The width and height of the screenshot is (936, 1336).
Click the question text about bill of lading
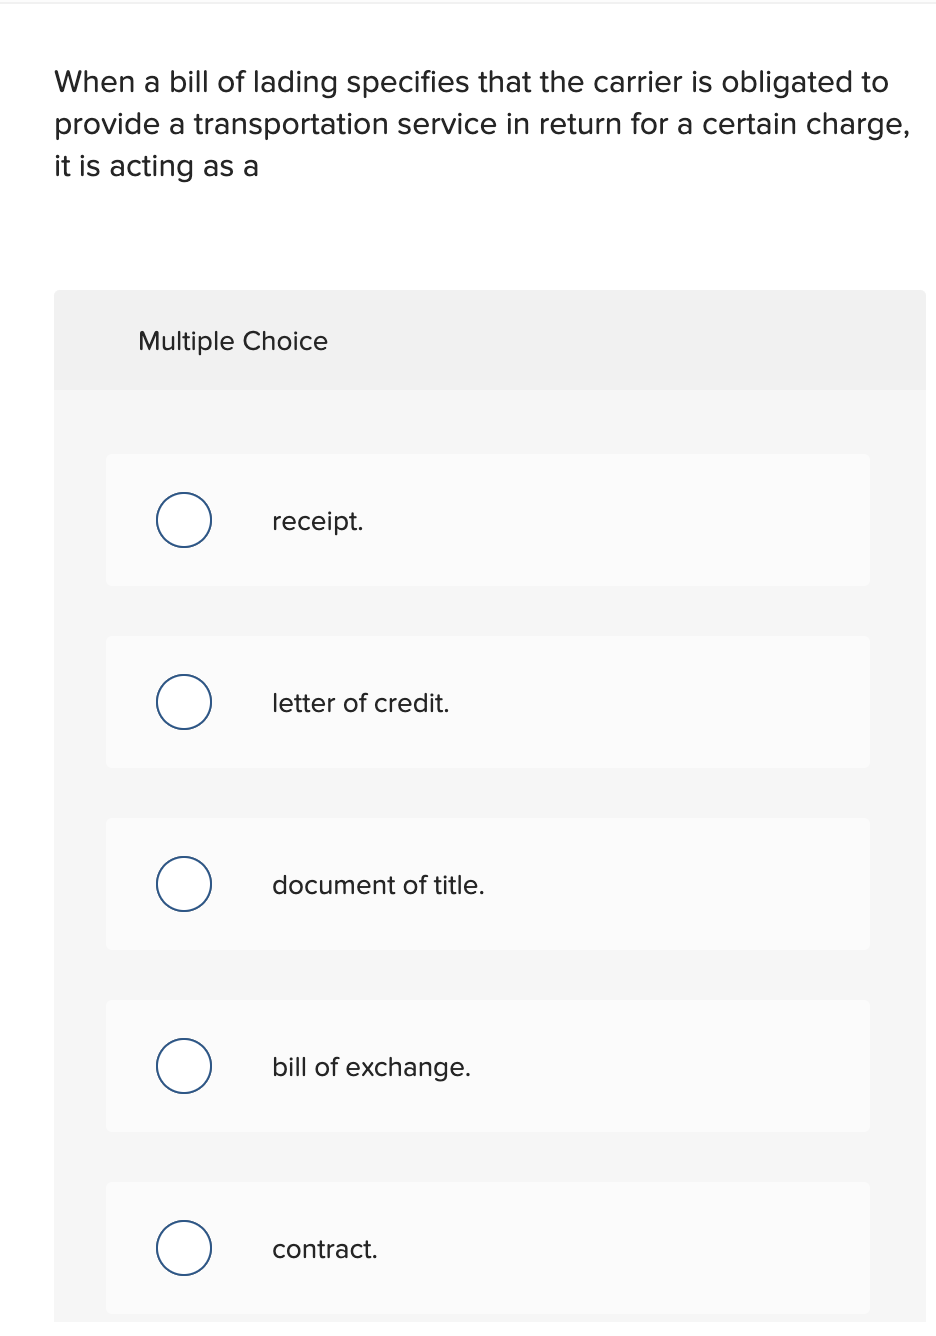480,124
